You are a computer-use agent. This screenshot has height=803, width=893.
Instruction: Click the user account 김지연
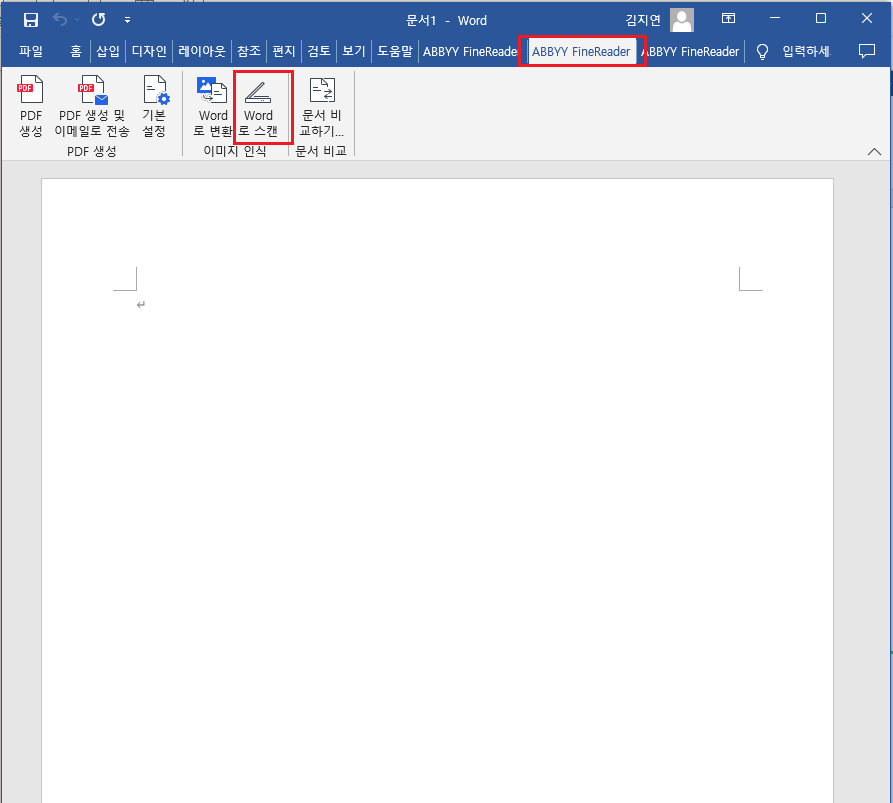[643, 20]
